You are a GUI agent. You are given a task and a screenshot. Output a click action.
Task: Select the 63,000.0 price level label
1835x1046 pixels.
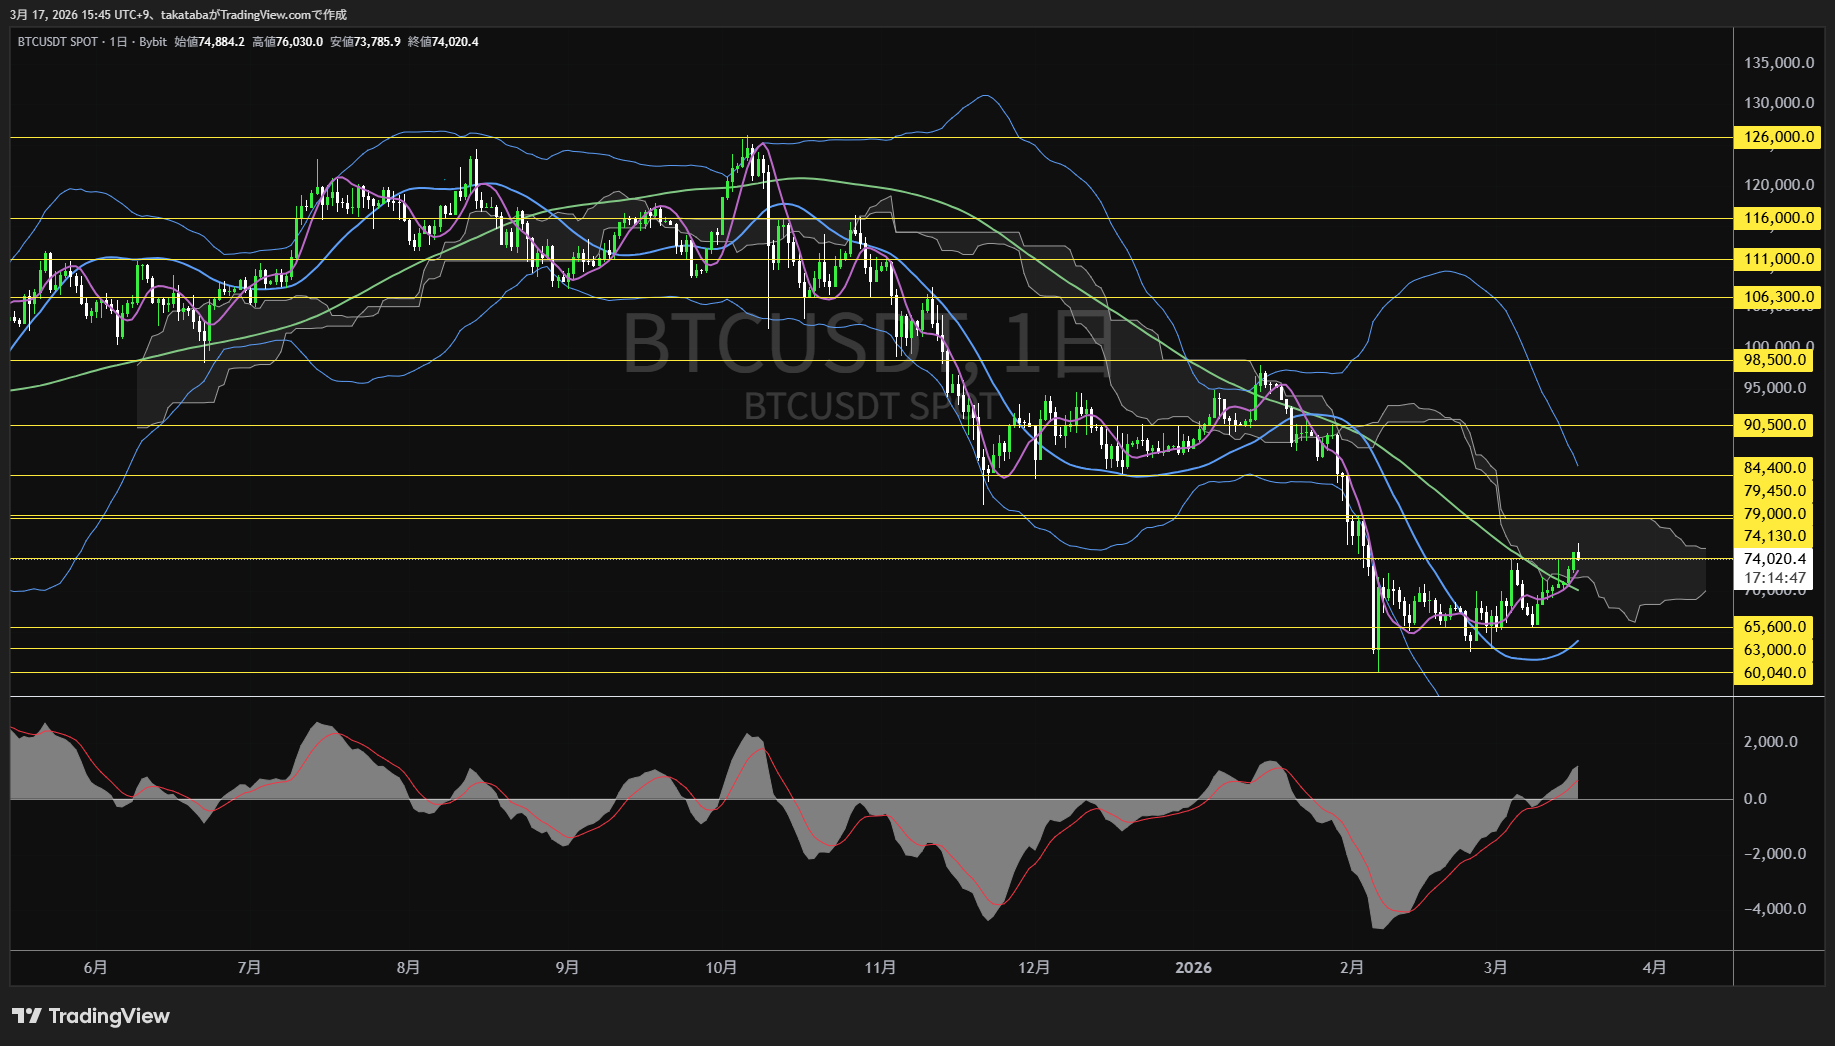[x=1775, y=650]
